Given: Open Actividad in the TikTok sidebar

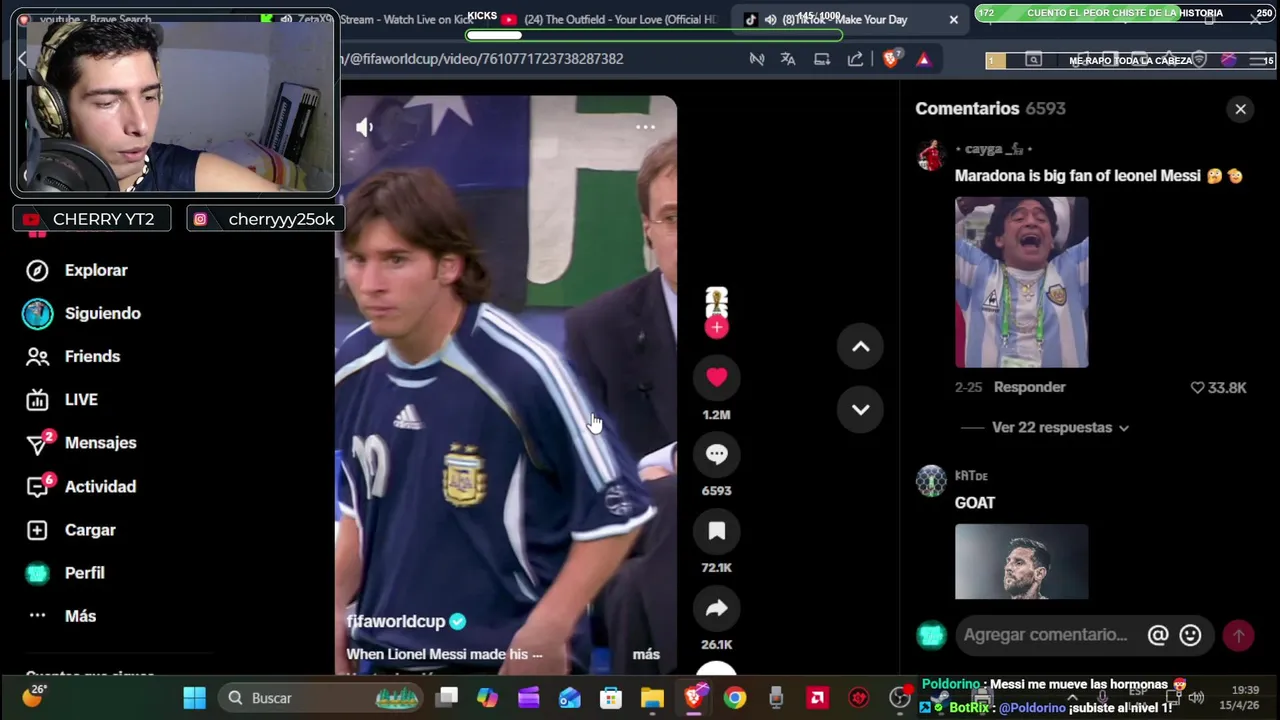Looking at the screenshot, I should click(x=100, y=486).
